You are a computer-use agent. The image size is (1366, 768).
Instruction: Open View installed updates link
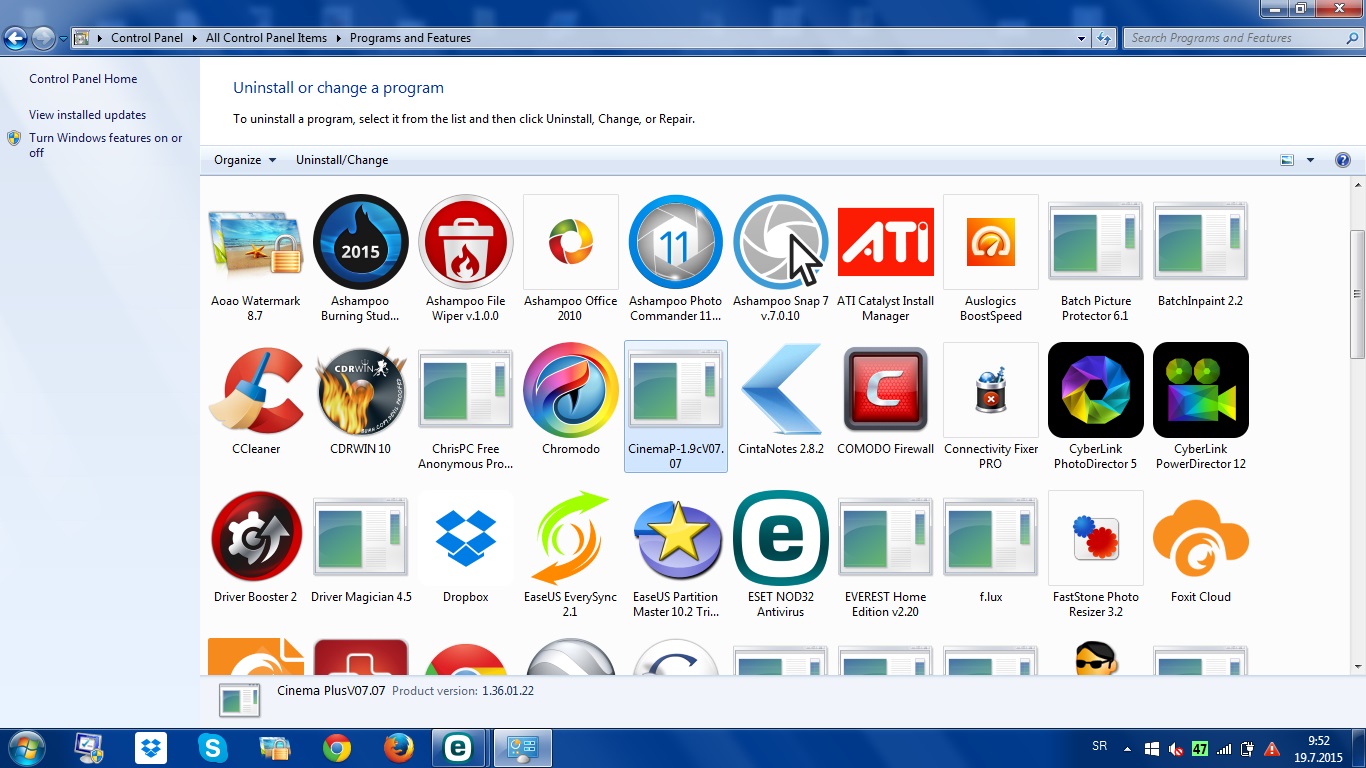[87, 115]
